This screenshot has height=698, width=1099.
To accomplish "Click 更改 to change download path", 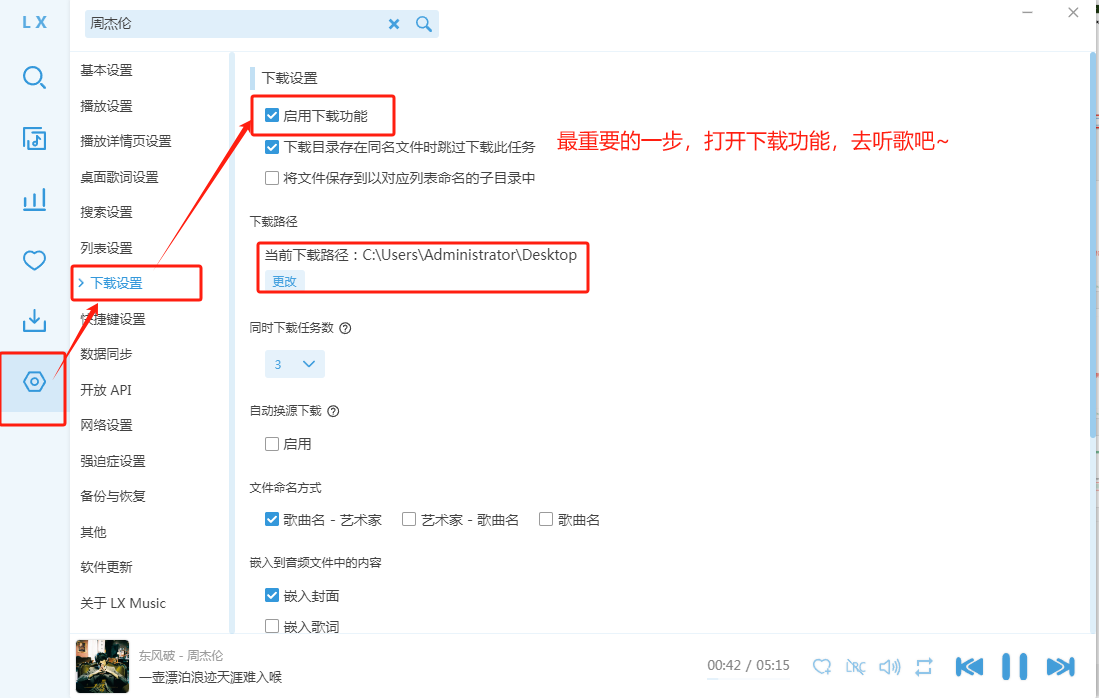I will click(x=285, y=281).
